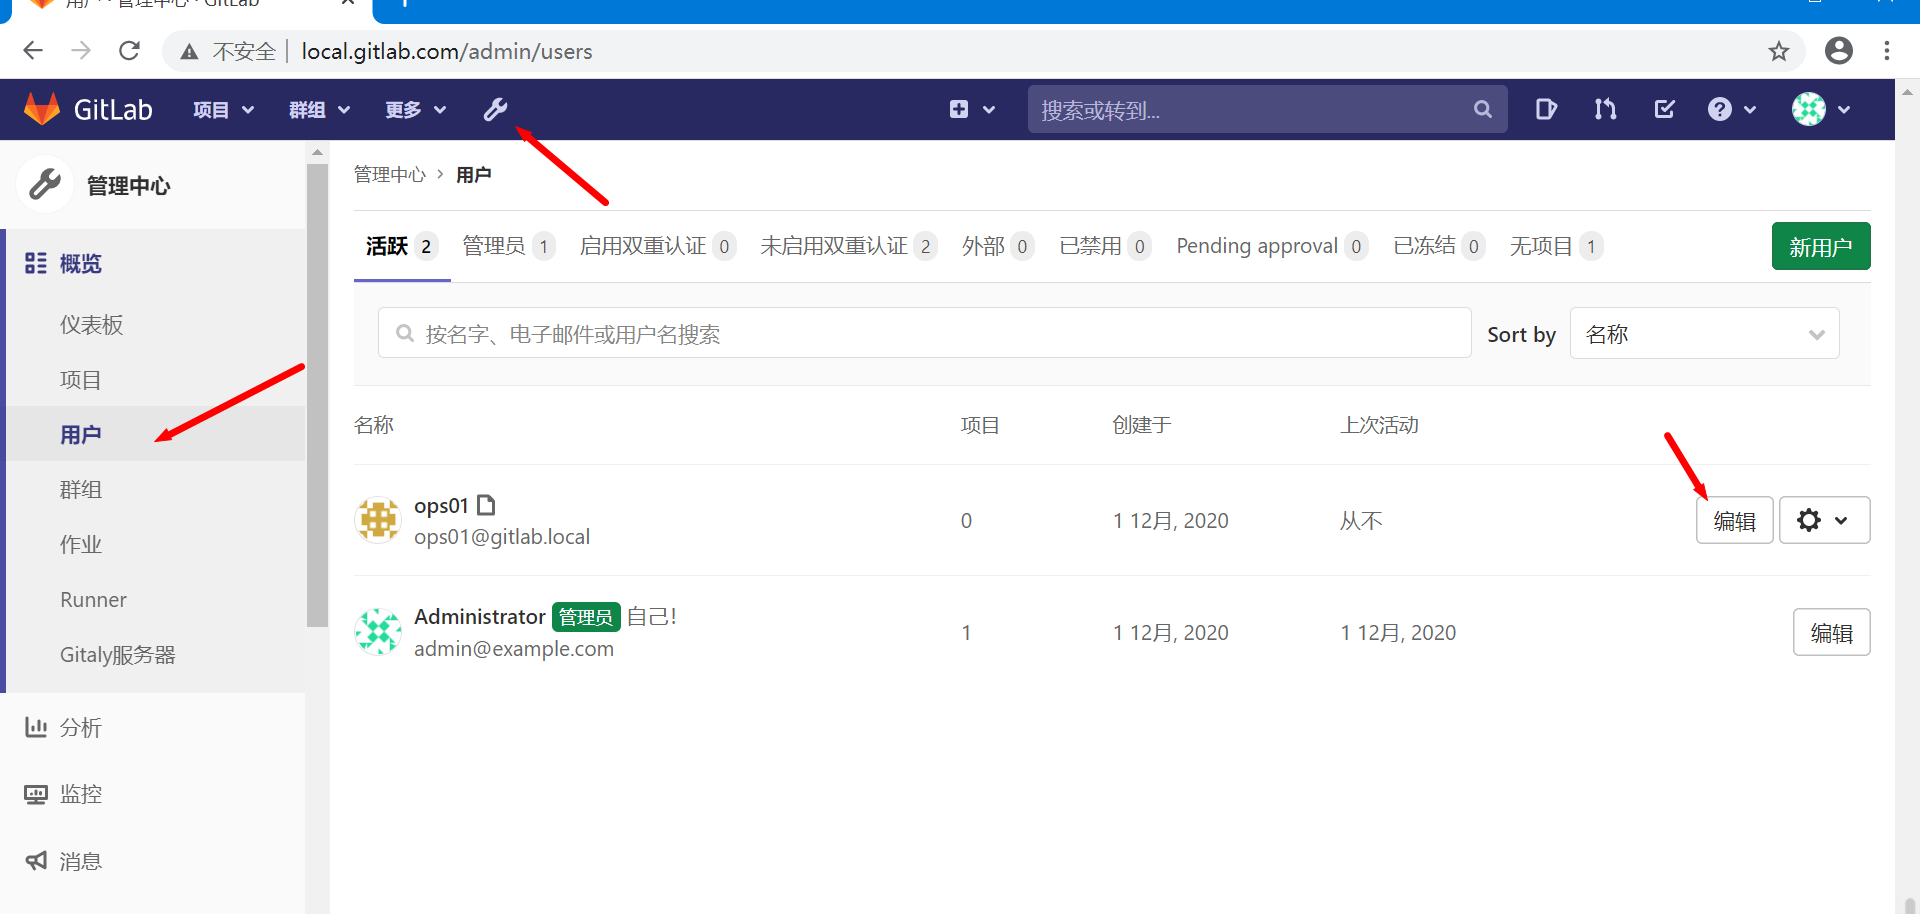1920x914 pixels.
Task: Expand the 更多 navbar dropdown
Action: point(415,110)
